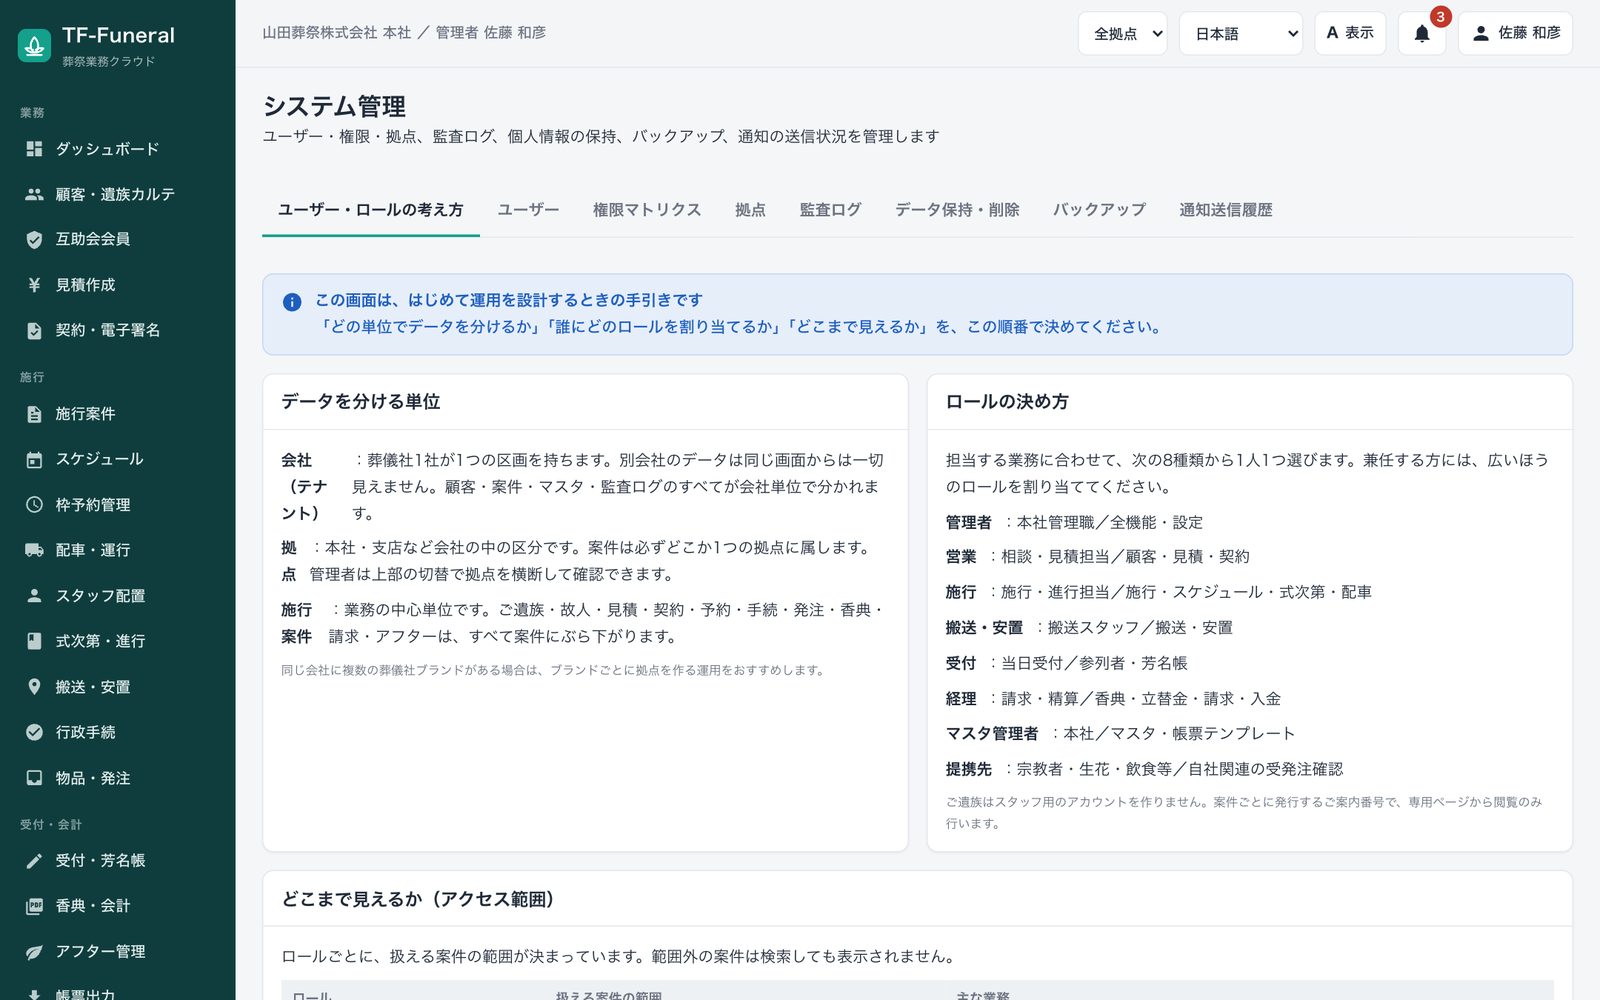Viewport: 1600px width, 1000px height.
Task: Open 式次第・進行 book icon
Action: click(x=34, y=641)
